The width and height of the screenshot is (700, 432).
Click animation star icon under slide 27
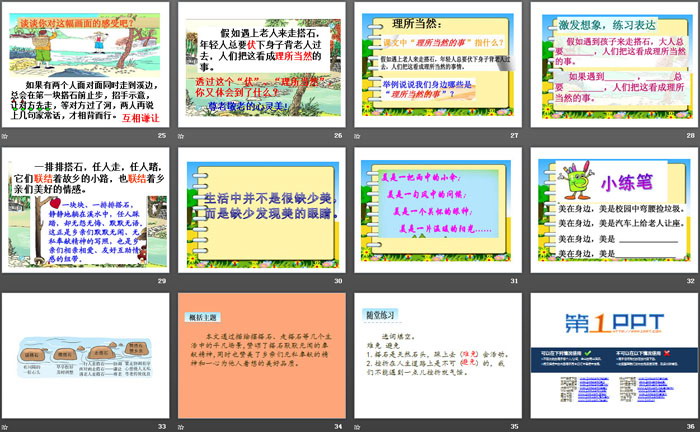(357, 136)
